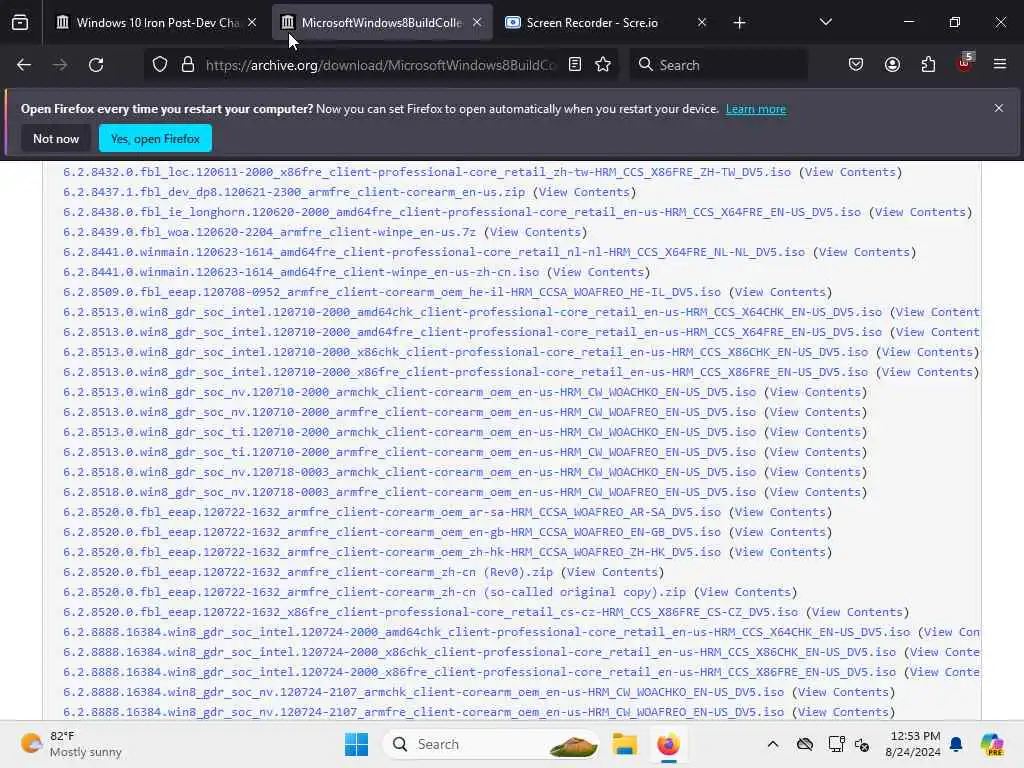This screenshot has width=1024, height=768.
Task: Dismiss the Firefox startup notification bar
Action: tap(999, 108)
